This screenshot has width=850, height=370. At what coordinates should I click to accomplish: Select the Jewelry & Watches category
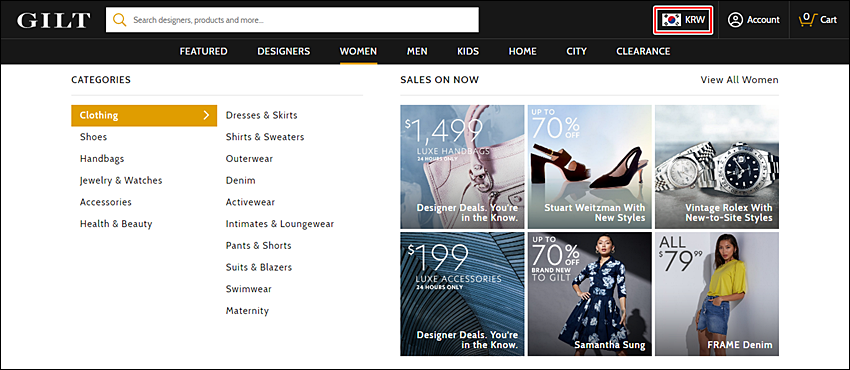click(x=121, y=180)
